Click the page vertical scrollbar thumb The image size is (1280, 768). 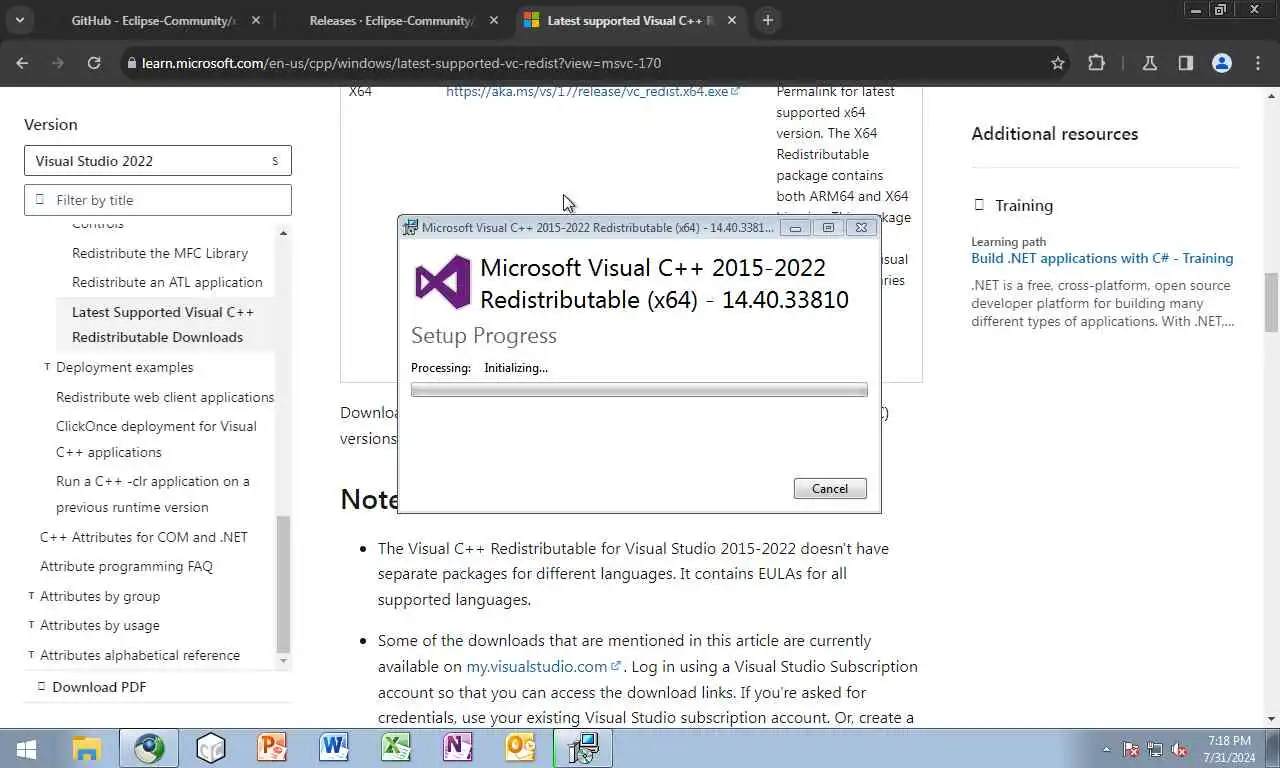click(x=1272, y=302)
